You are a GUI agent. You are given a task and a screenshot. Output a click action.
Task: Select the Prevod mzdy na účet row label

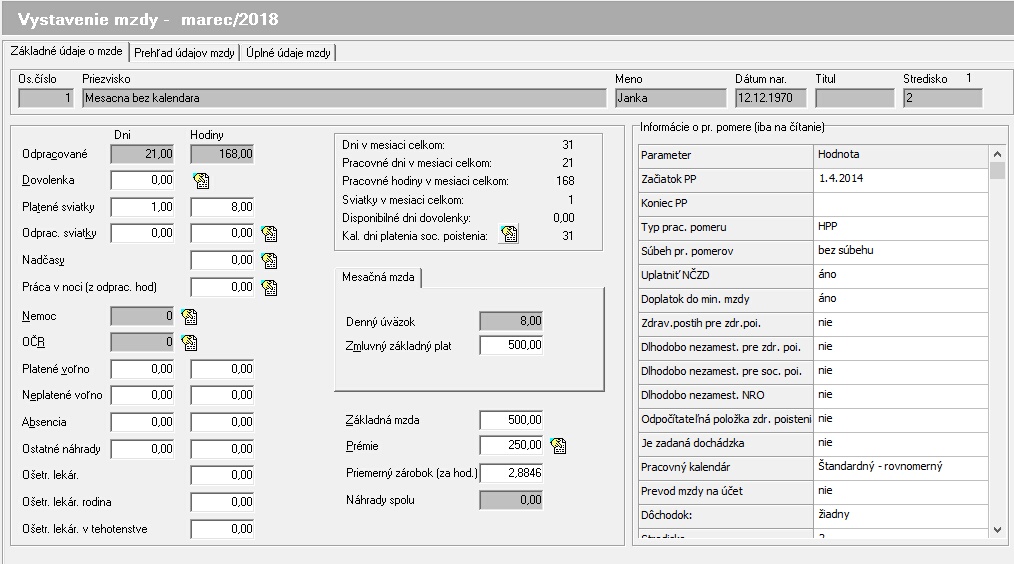726,491
